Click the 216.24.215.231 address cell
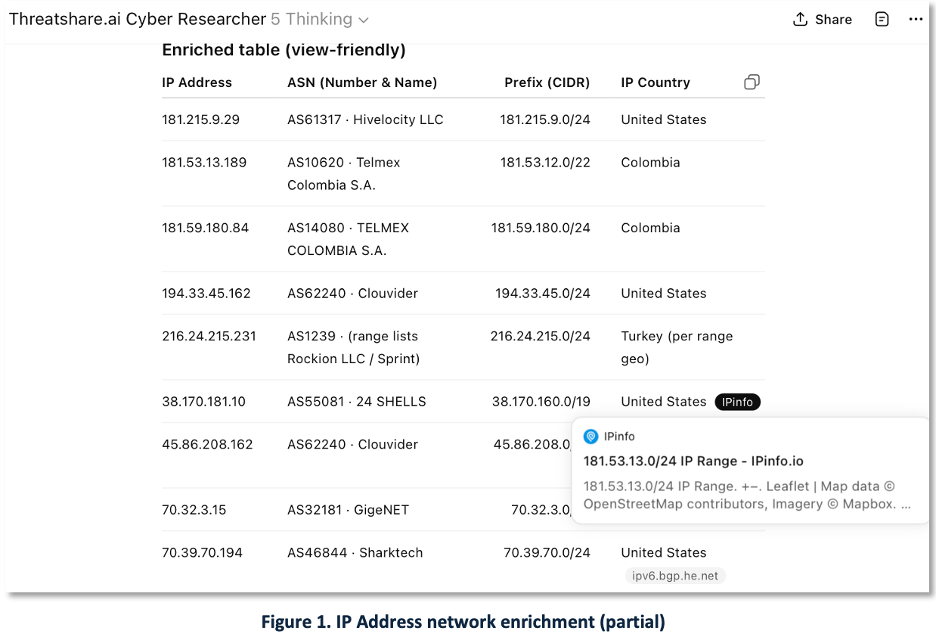Image resolution: width=936 pixels, height=638 pixels. pos(209,336)
